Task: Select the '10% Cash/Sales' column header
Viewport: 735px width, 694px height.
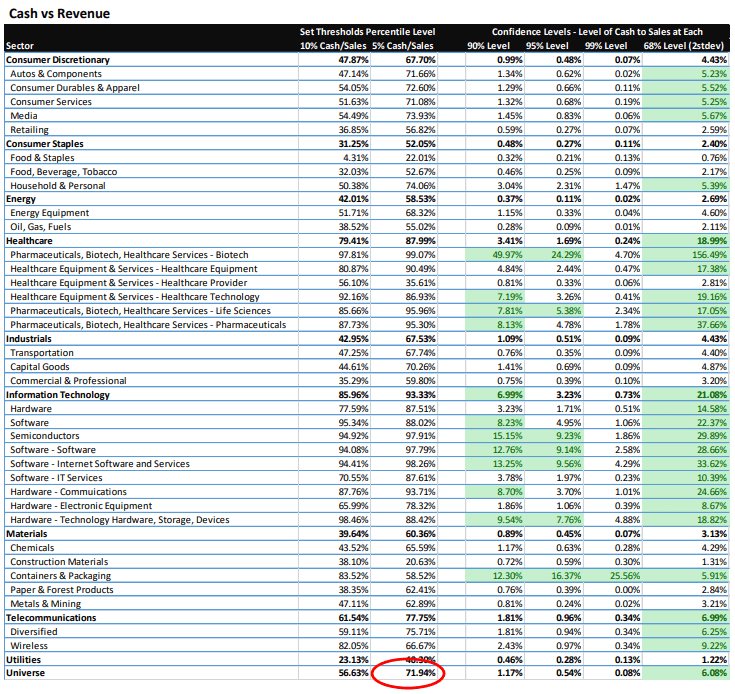Action: [333, 46]
